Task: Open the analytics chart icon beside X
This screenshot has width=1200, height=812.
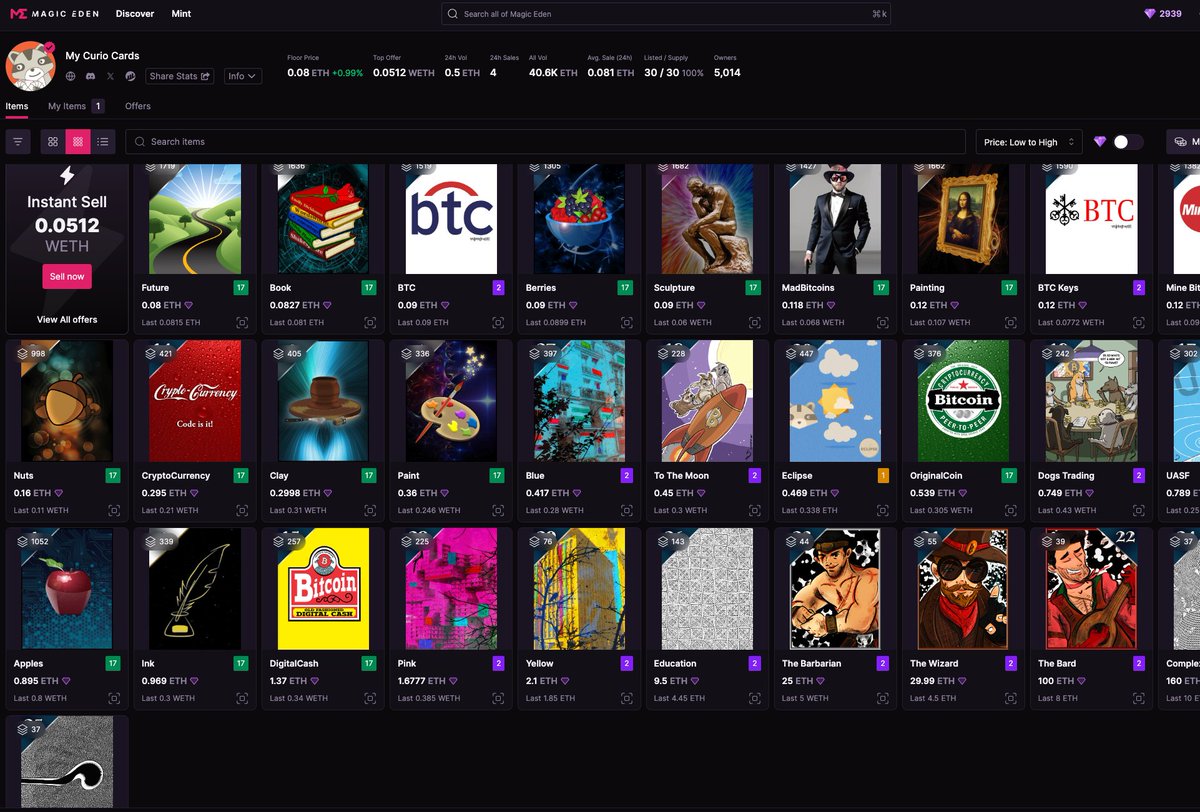Action: click(x=130, y=76)
